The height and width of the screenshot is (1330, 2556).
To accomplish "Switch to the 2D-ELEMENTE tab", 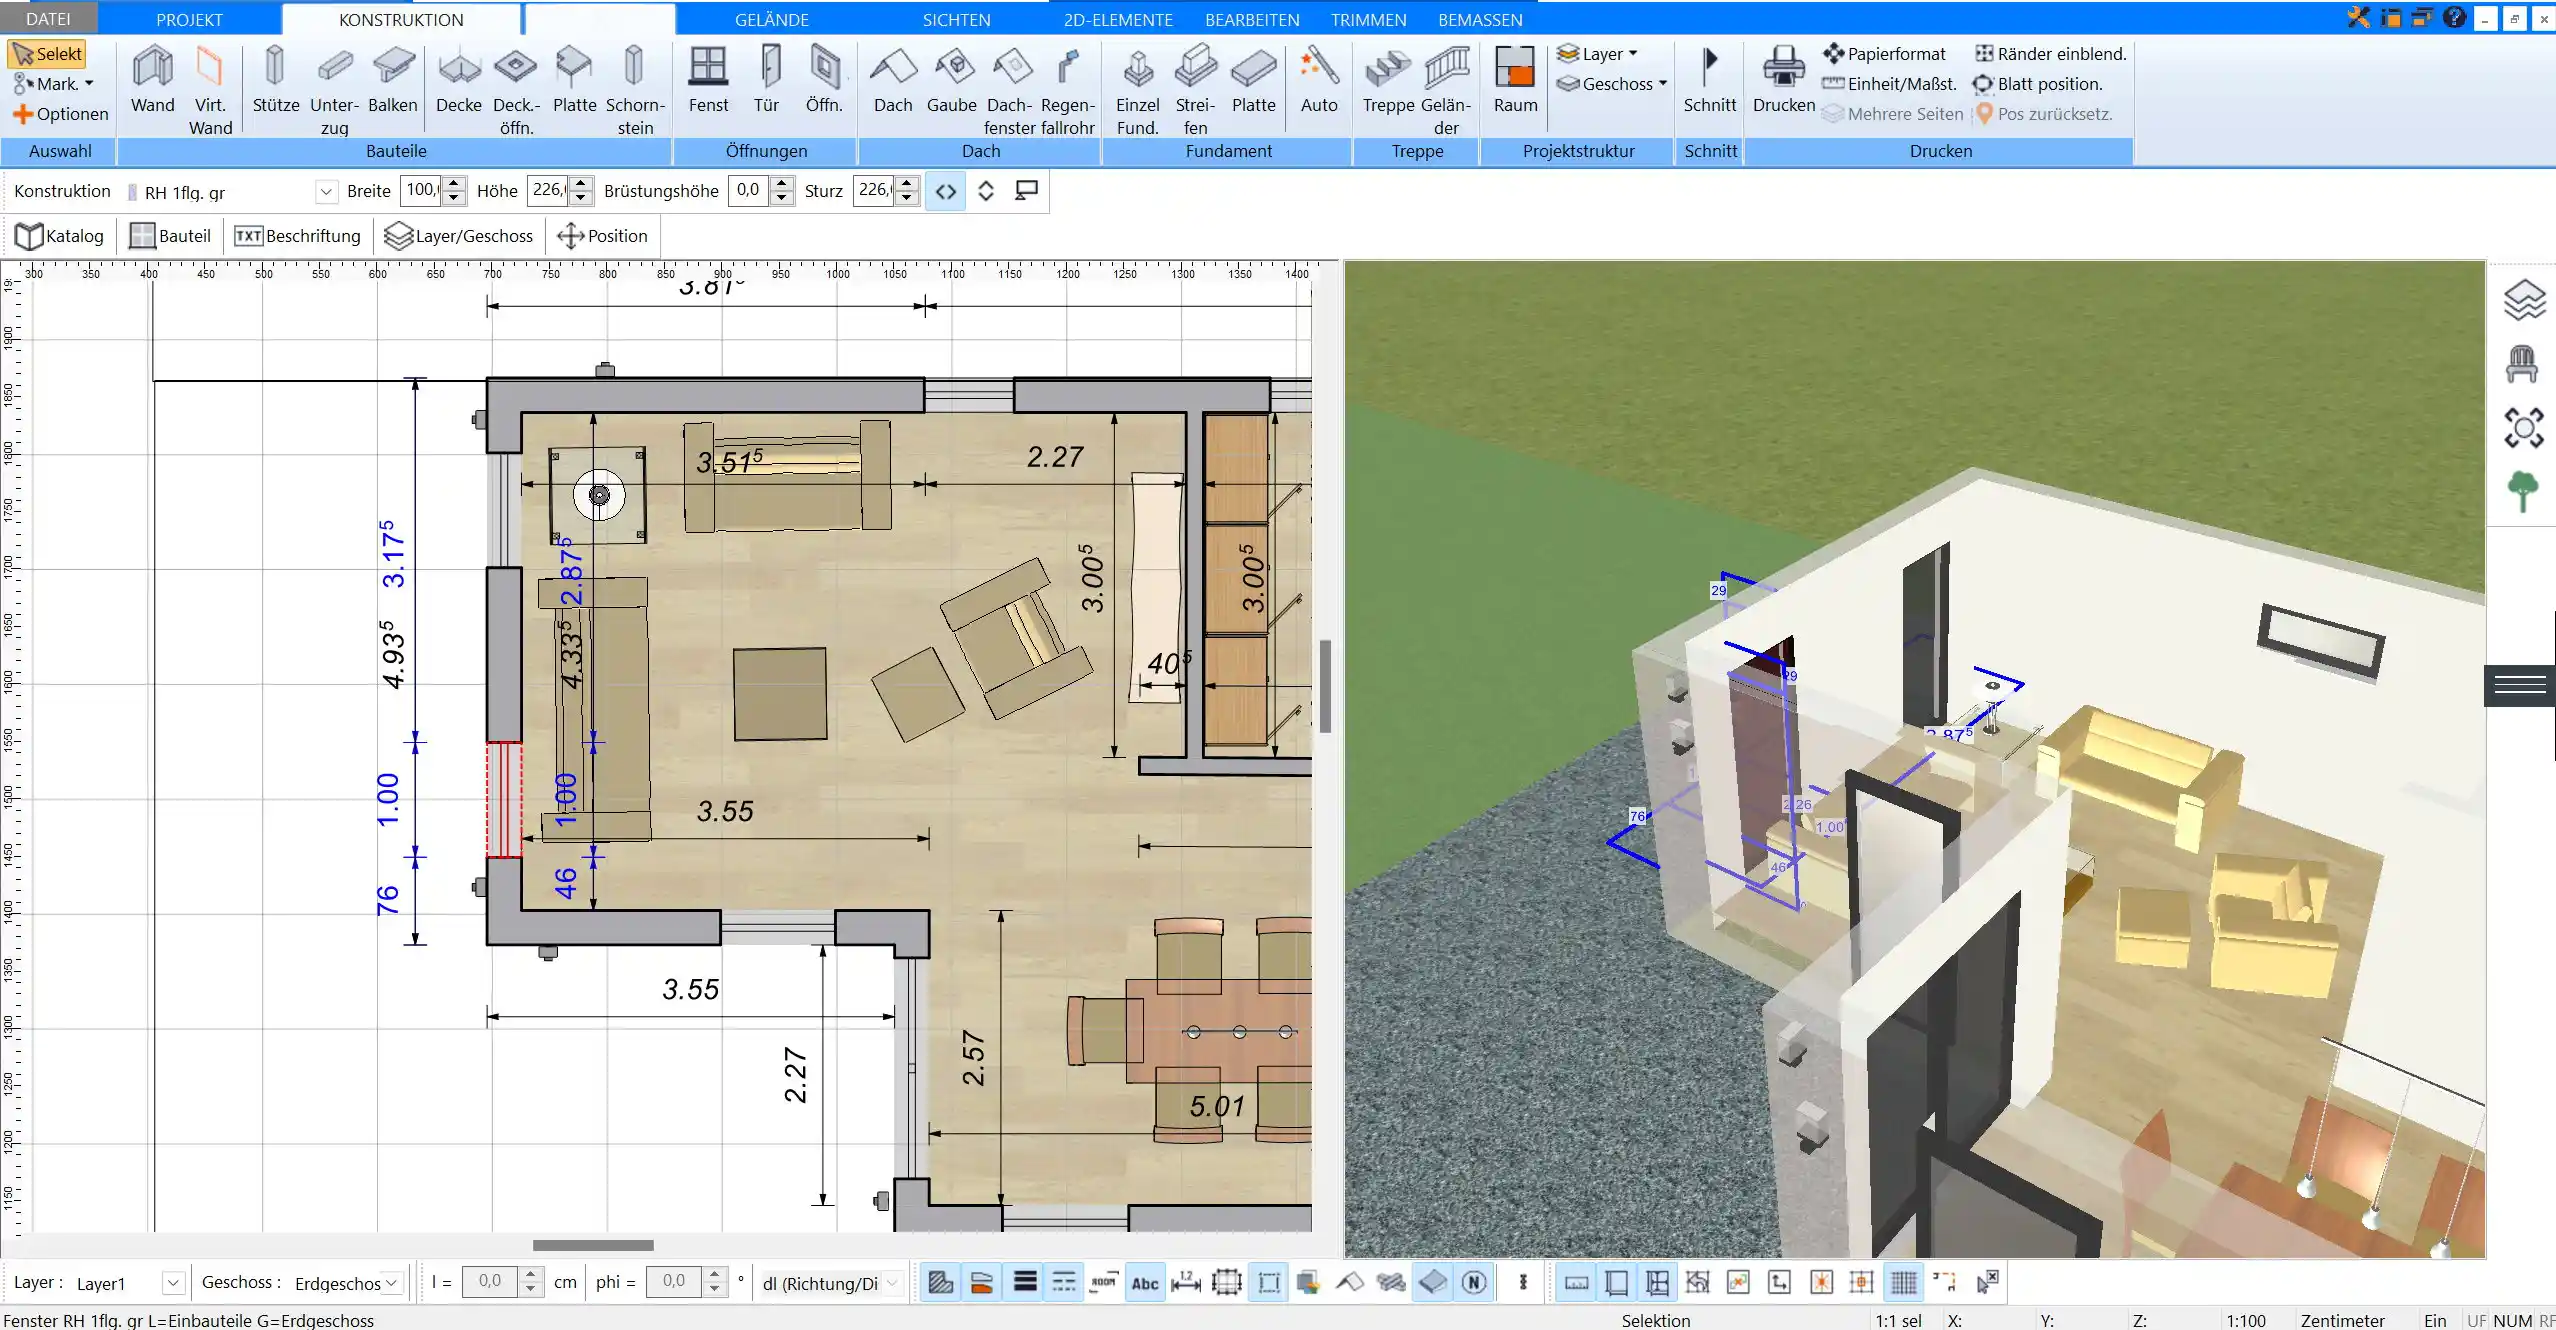I will tap(1118, 19).
